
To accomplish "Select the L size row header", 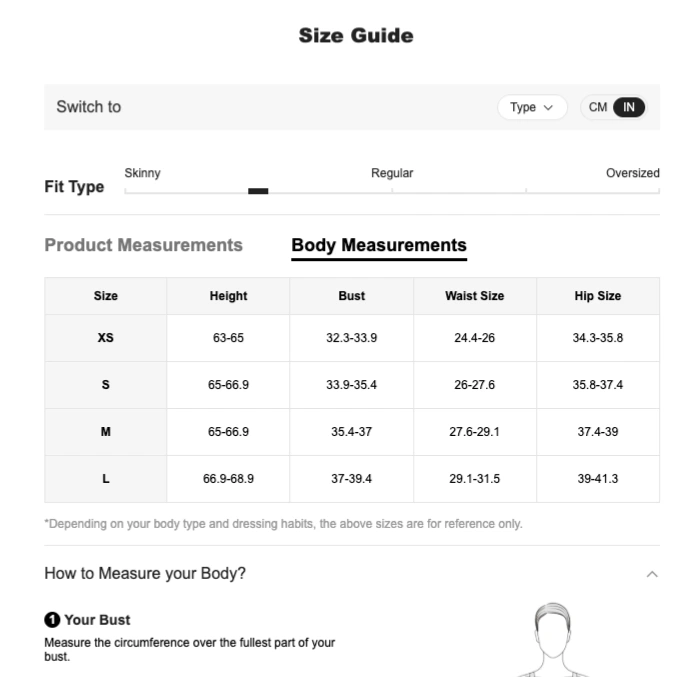I will (105, 479).
